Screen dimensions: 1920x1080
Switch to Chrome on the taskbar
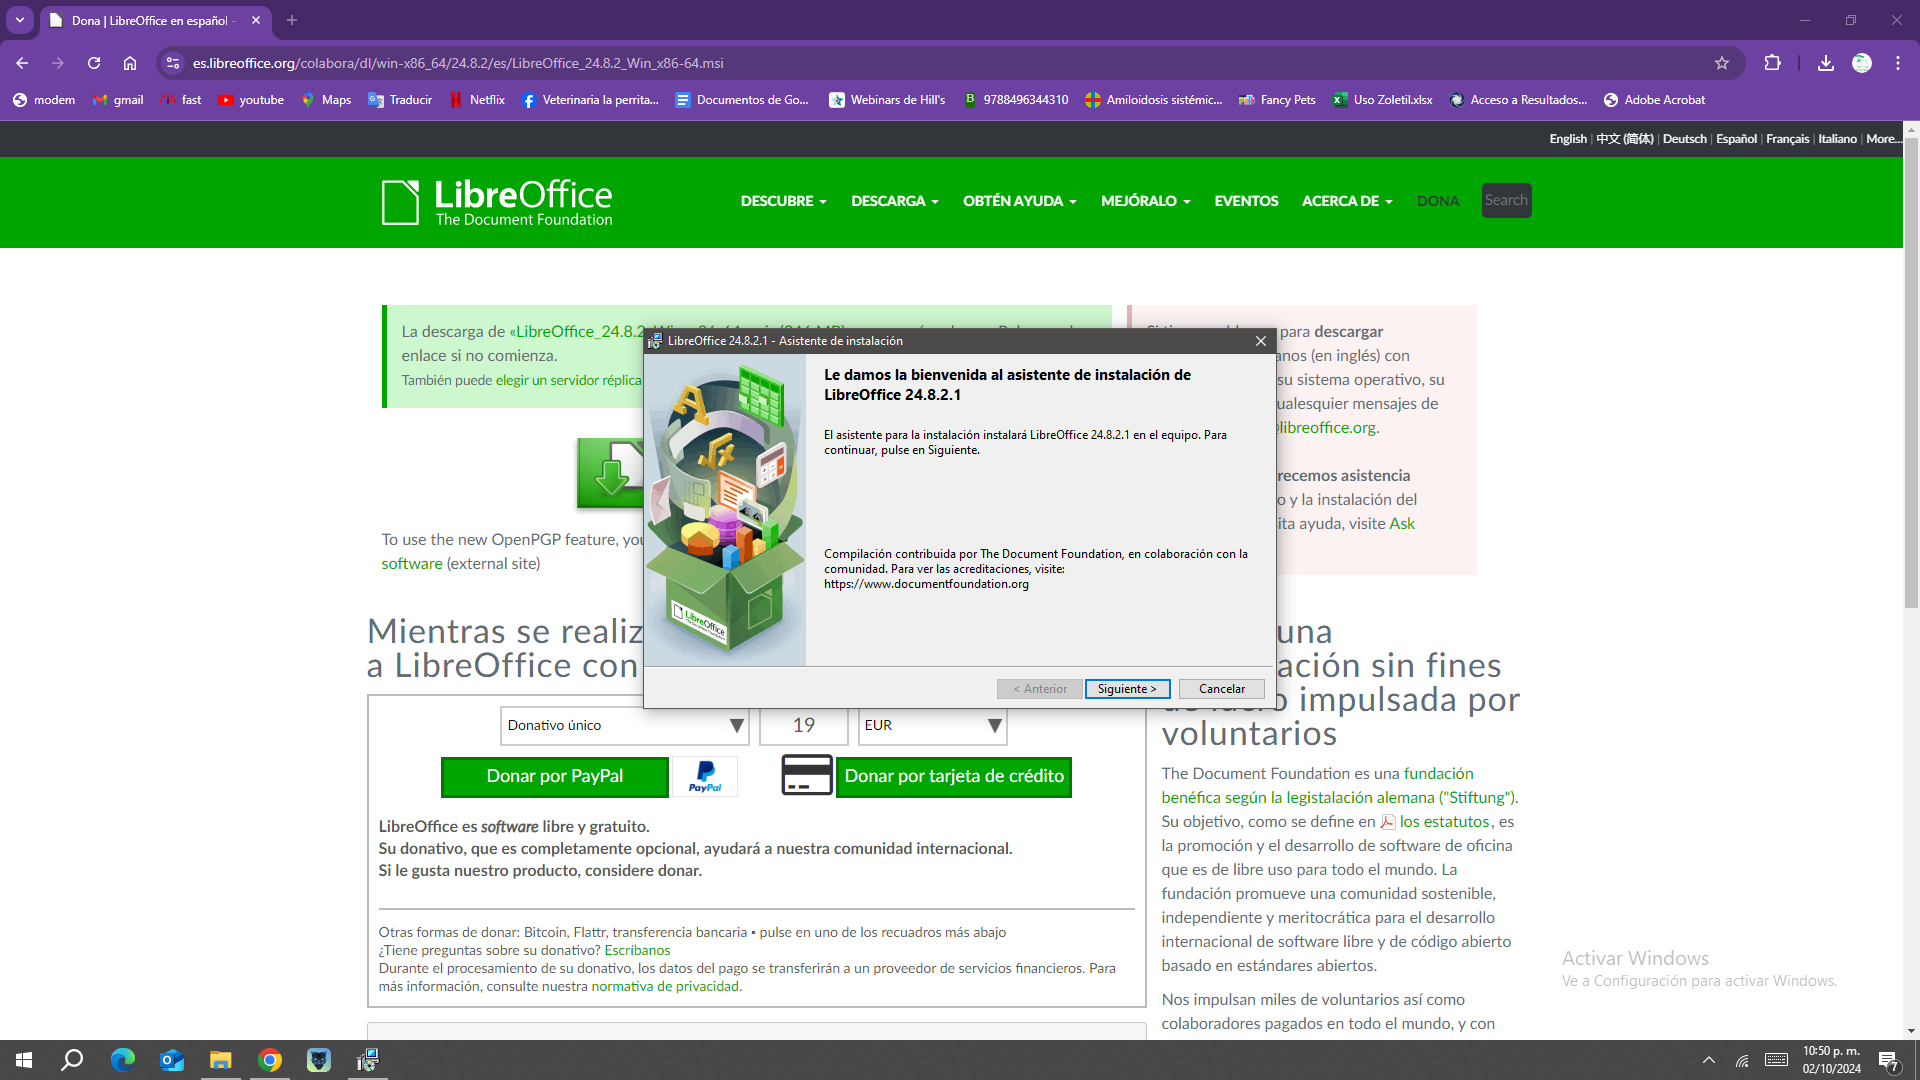click(270, 1060)
